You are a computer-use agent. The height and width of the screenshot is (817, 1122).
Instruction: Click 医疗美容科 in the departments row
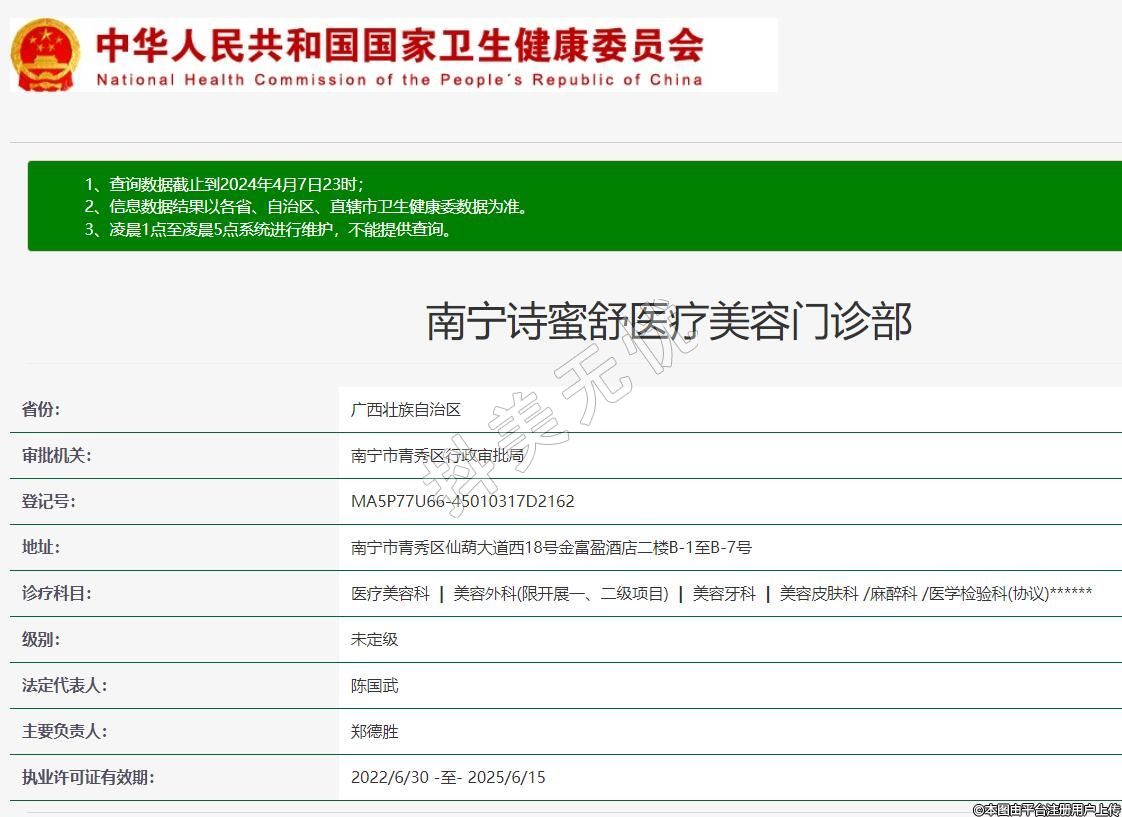390,594
